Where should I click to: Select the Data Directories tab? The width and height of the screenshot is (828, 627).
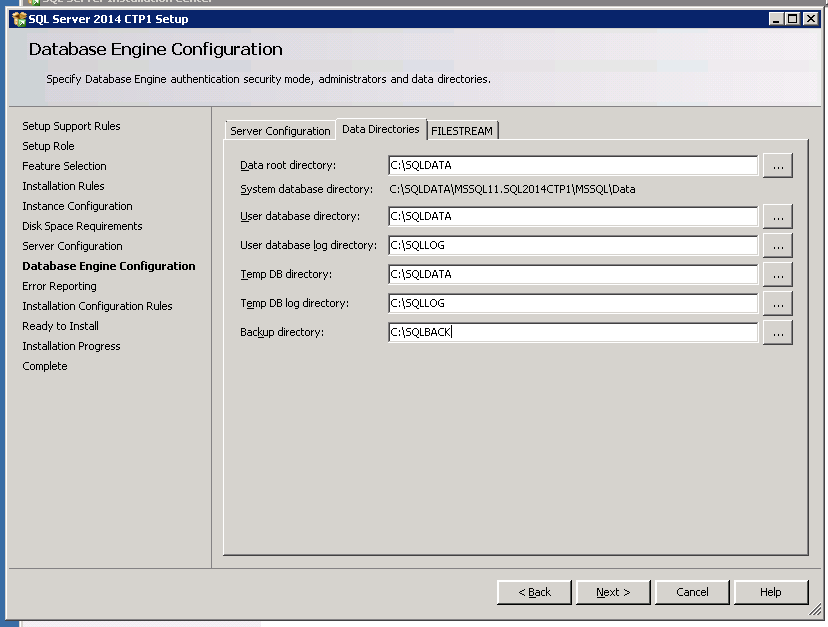380,129
